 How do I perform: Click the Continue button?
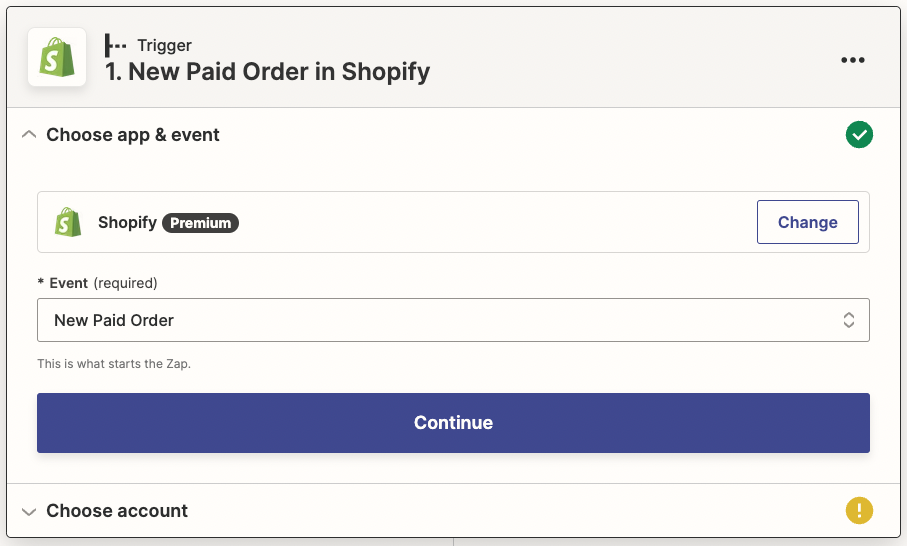click(453, 423)
